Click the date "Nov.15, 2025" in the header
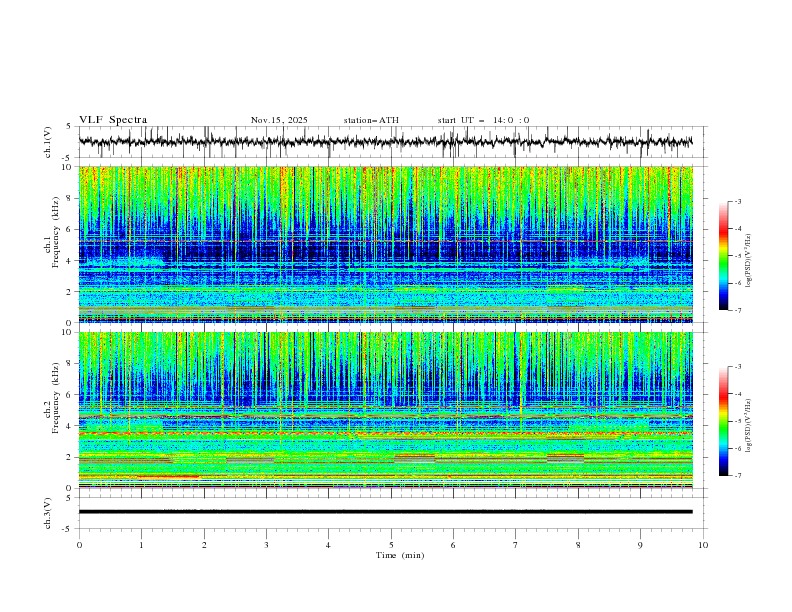792x612 pixels. [279, 120]
